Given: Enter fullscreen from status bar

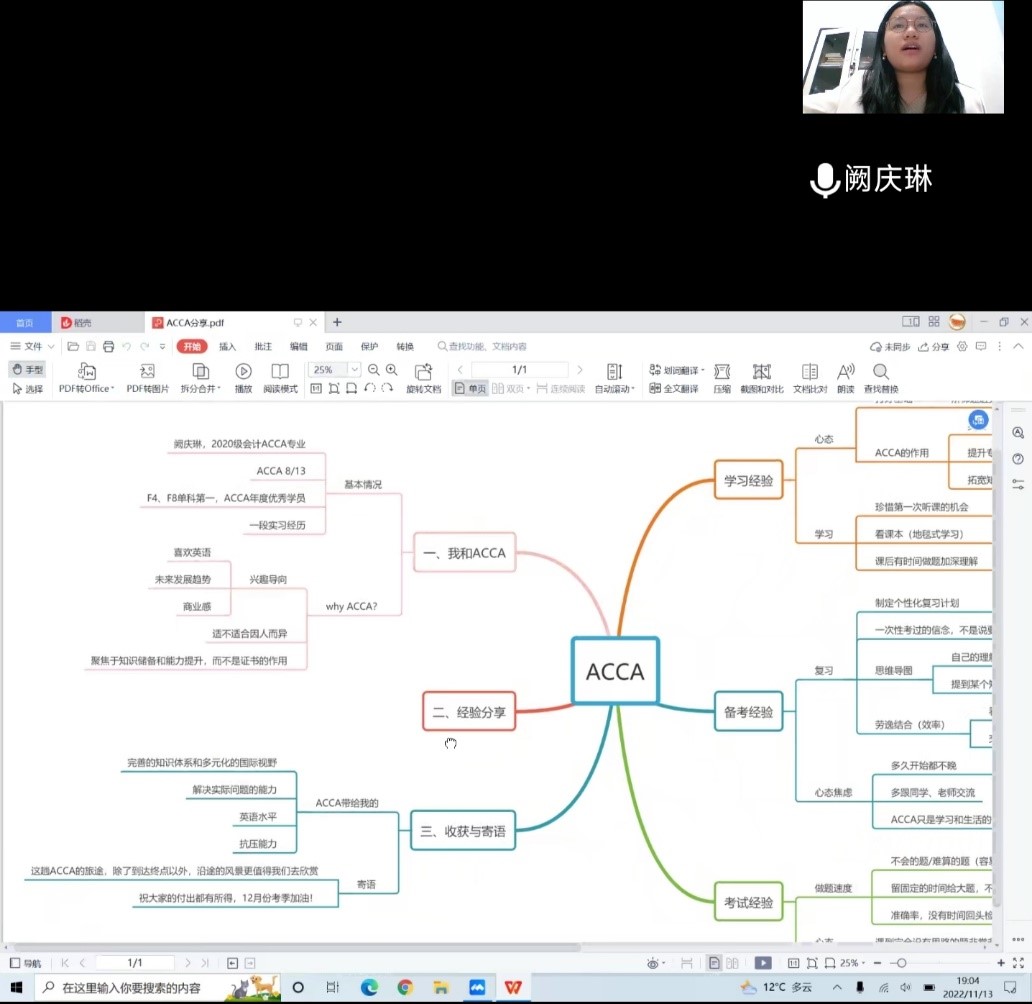Looking at the screenshot, I should pos(1018,963).
